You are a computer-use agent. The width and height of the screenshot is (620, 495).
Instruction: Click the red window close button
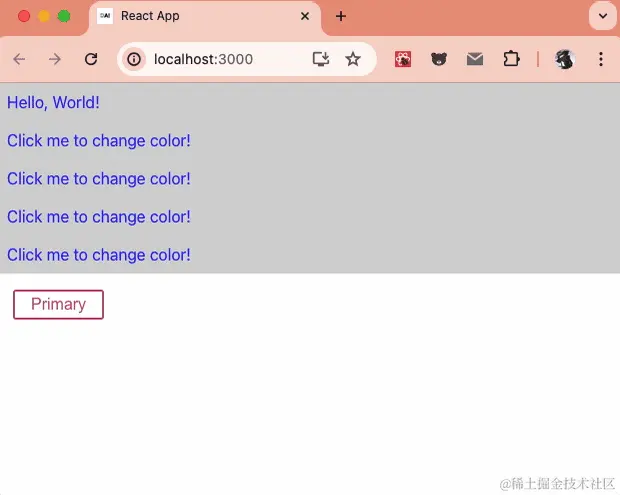point(24,16)
